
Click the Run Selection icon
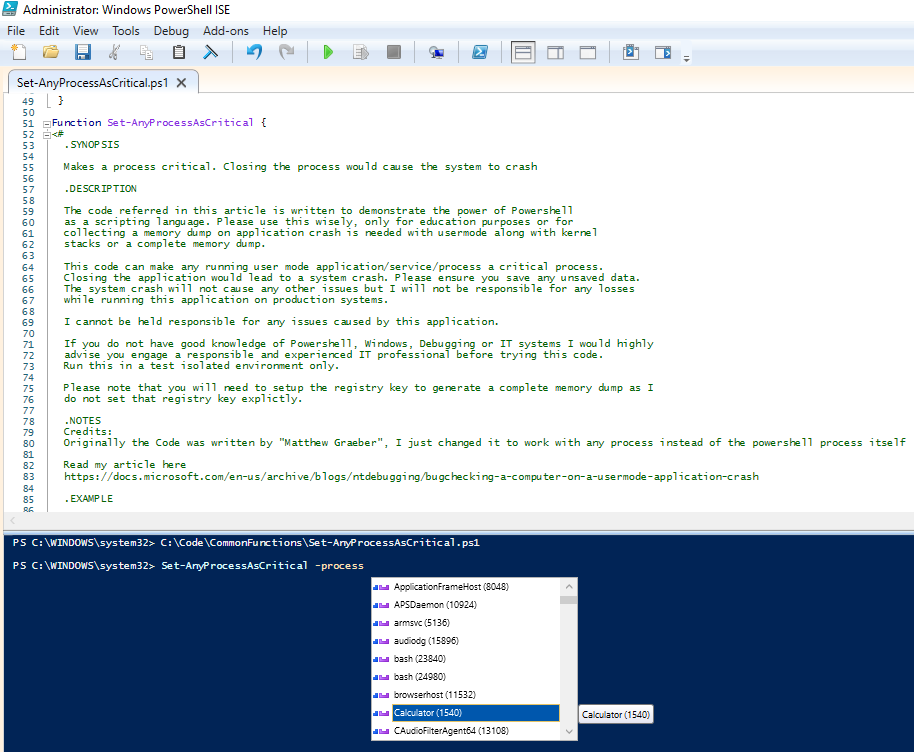tap(361, 53)
